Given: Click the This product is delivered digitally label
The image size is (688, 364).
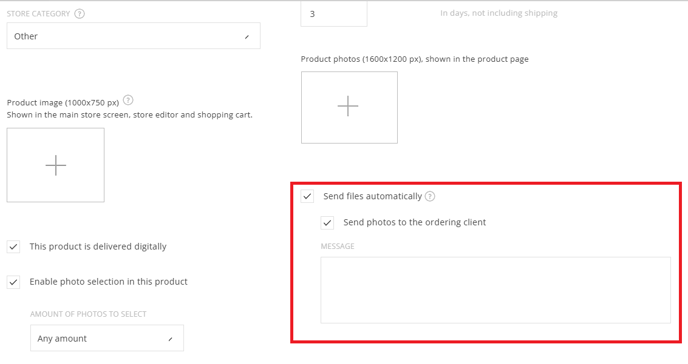Looking at the screenshot, I should point(98,246).
